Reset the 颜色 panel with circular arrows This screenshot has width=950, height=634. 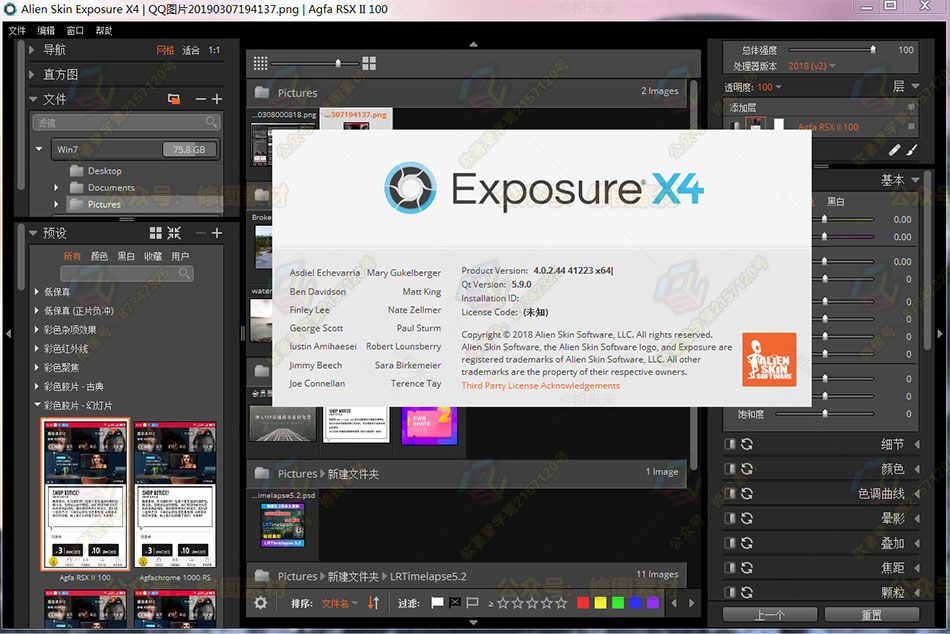[x=747, y=469]
